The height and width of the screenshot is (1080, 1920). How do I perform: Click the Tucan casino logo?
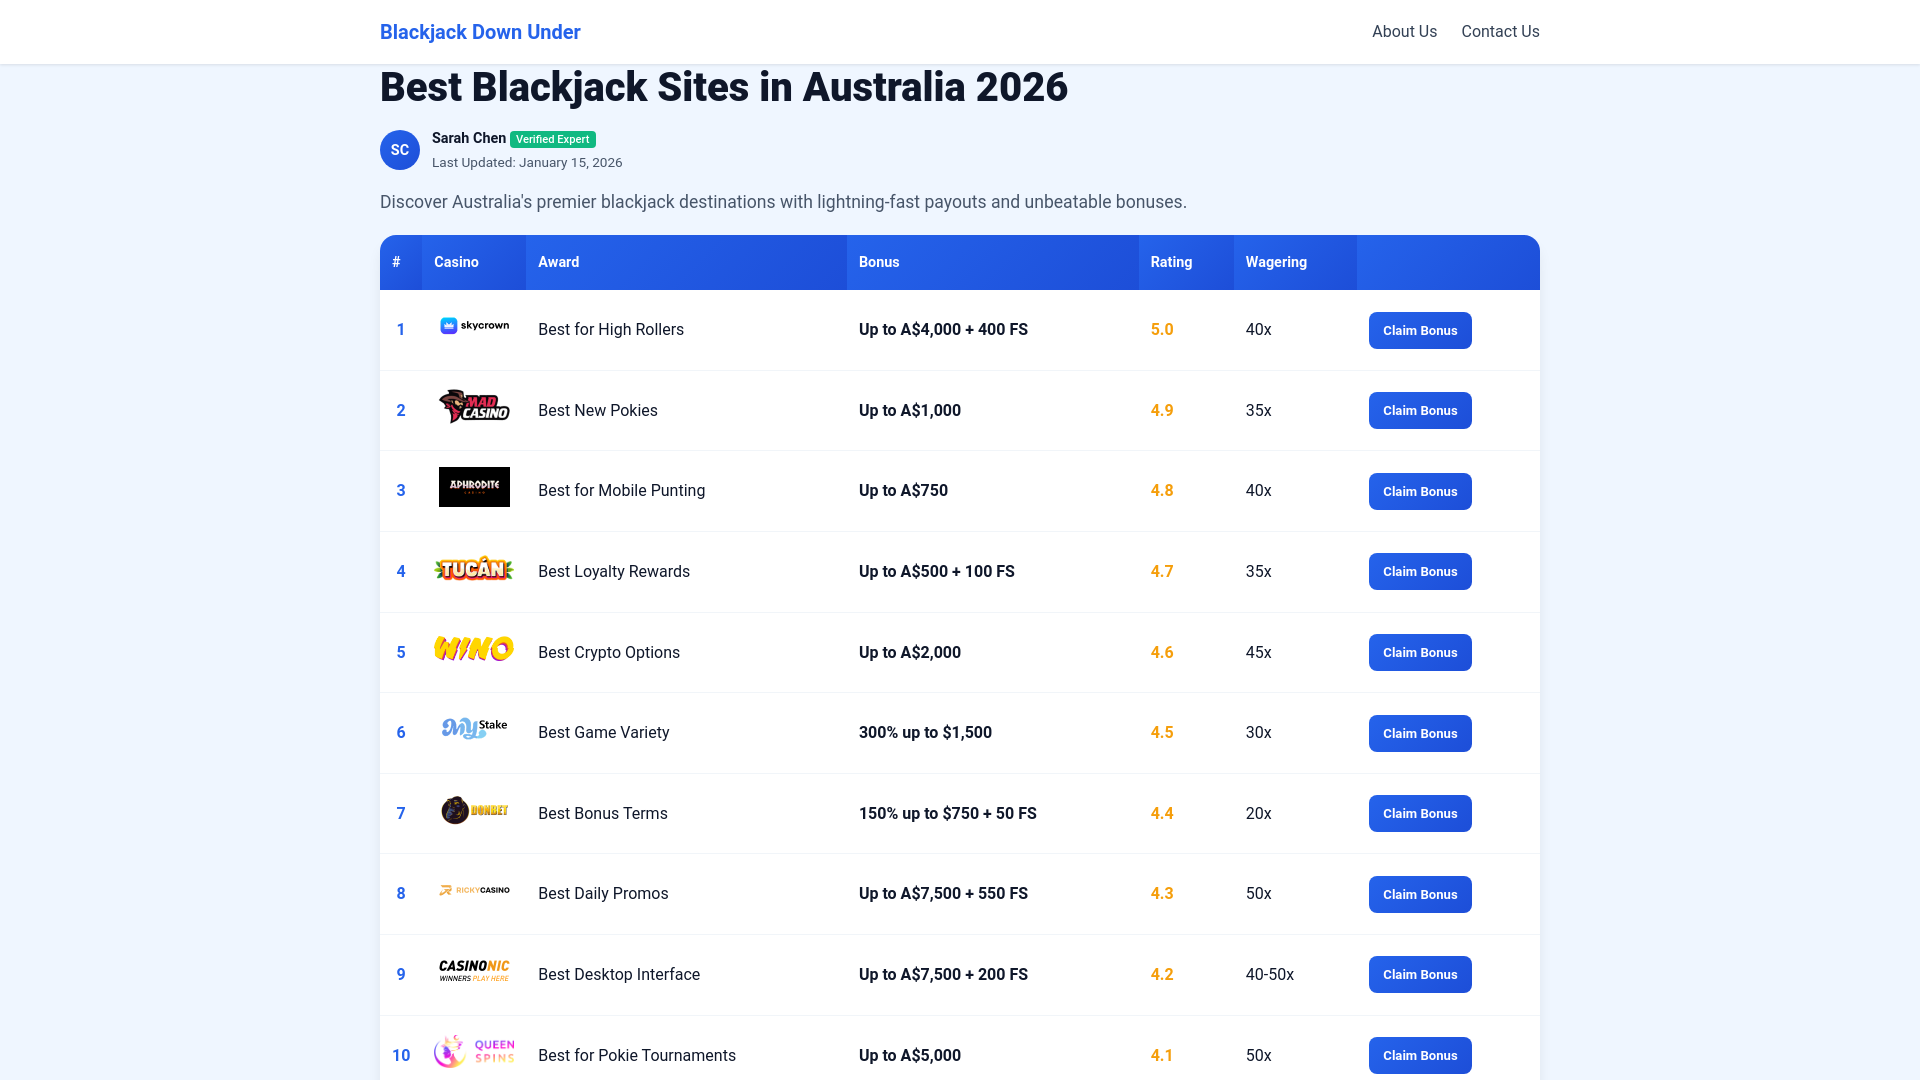coord(474,568)
